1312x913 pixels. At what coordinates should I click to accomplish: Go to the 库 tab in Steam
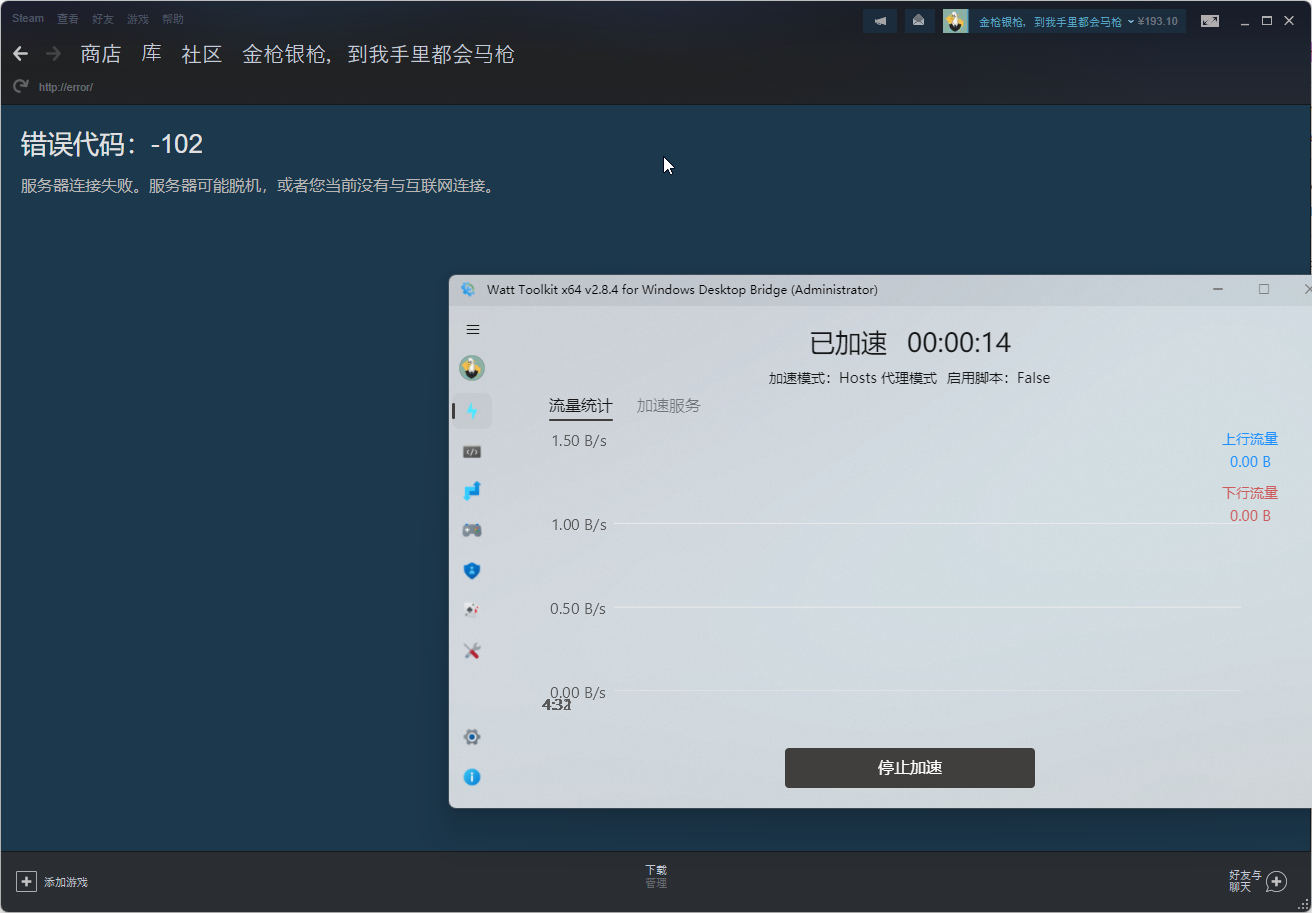[x=151, y=54]
